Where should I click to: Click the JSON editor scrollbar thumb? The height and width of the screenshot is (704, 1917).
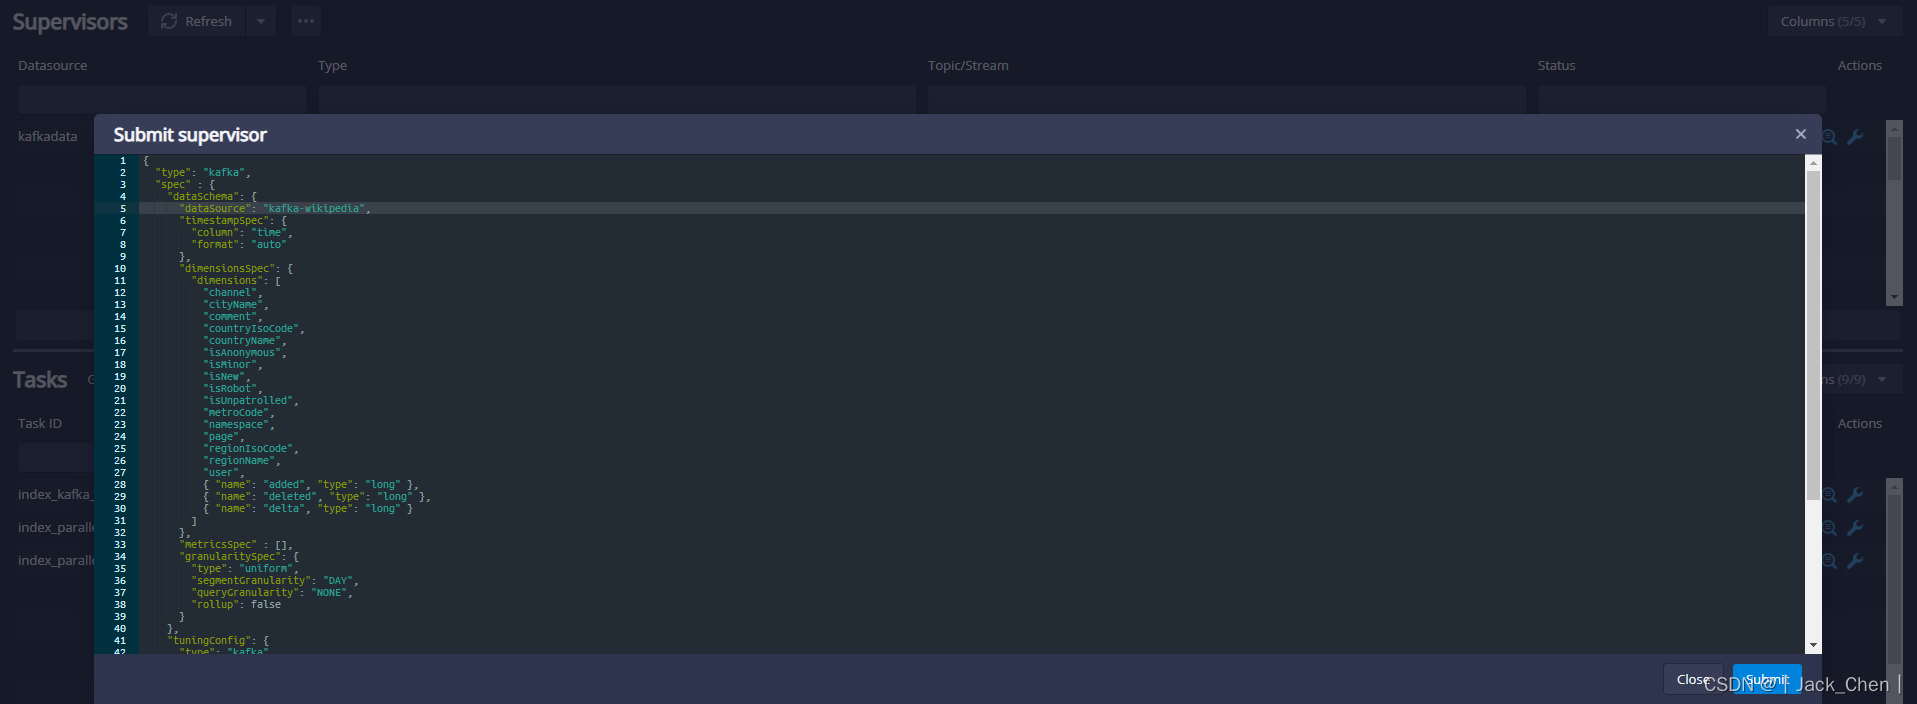pyautogui.click(x=1813, y=335)
